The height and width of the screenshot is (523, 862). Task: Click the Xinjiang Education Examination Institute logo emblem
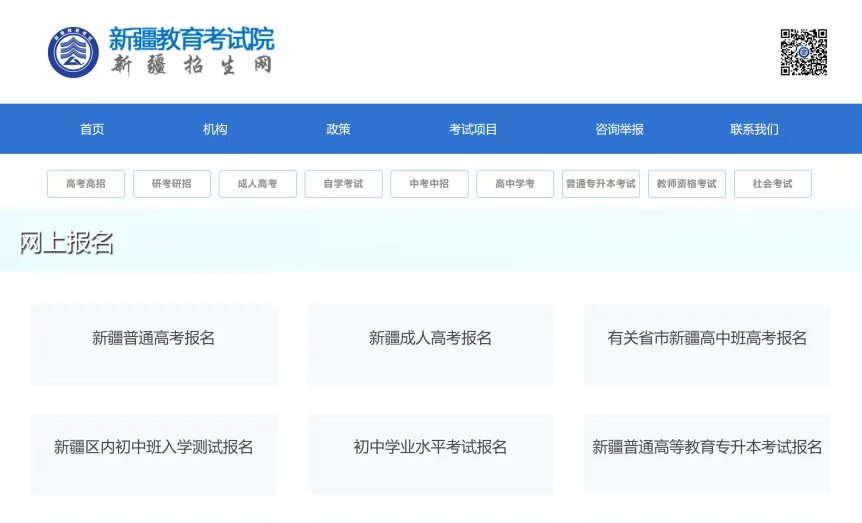pos(73,52)
